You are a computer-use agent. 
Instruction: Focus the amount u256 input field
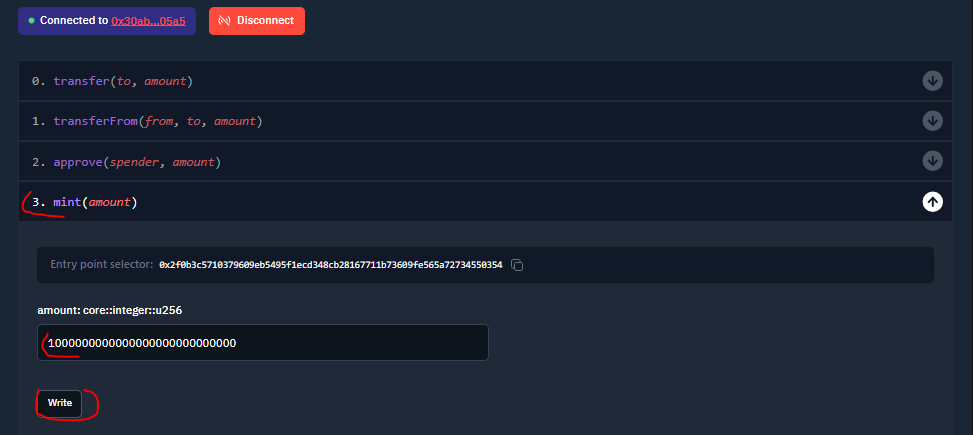(262, 343)
